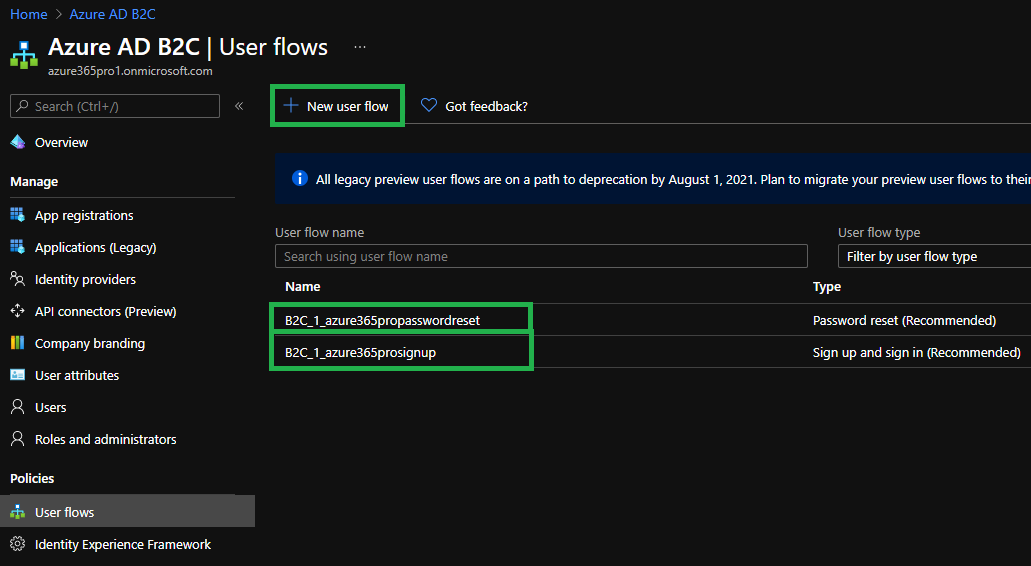Screen dimensions: 1031x566
Task: Click Azure AD B2C breadcrumb link
Action: (112, 14)
